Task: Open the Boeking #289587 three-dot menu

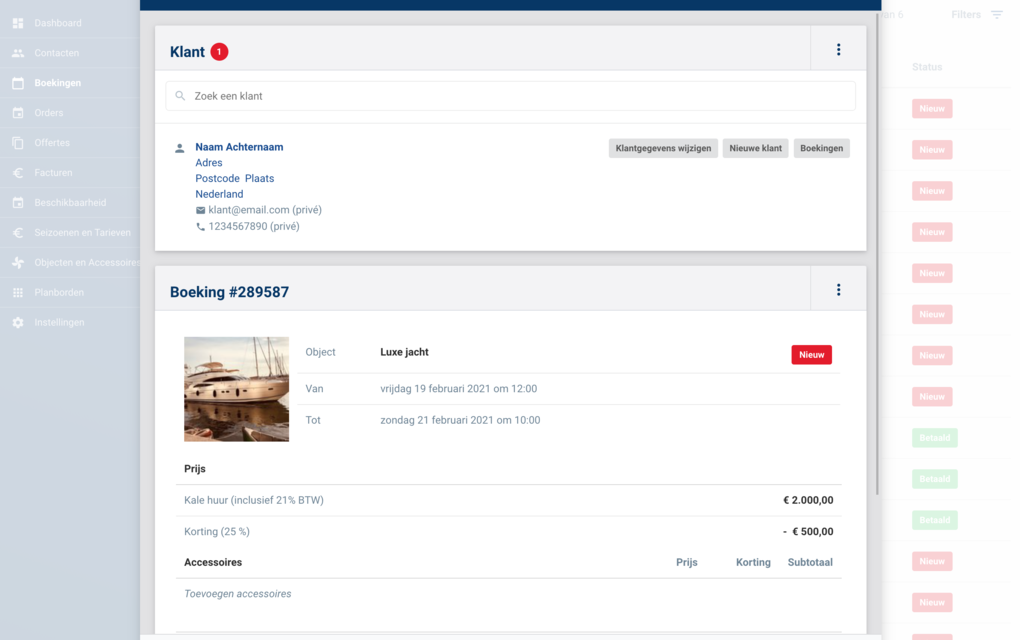Action: point(838,290)
